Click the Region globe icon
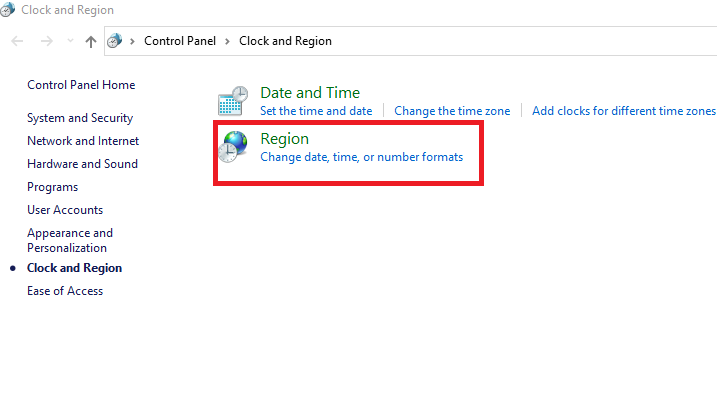717x399 pixels. (x=233, y=147)
